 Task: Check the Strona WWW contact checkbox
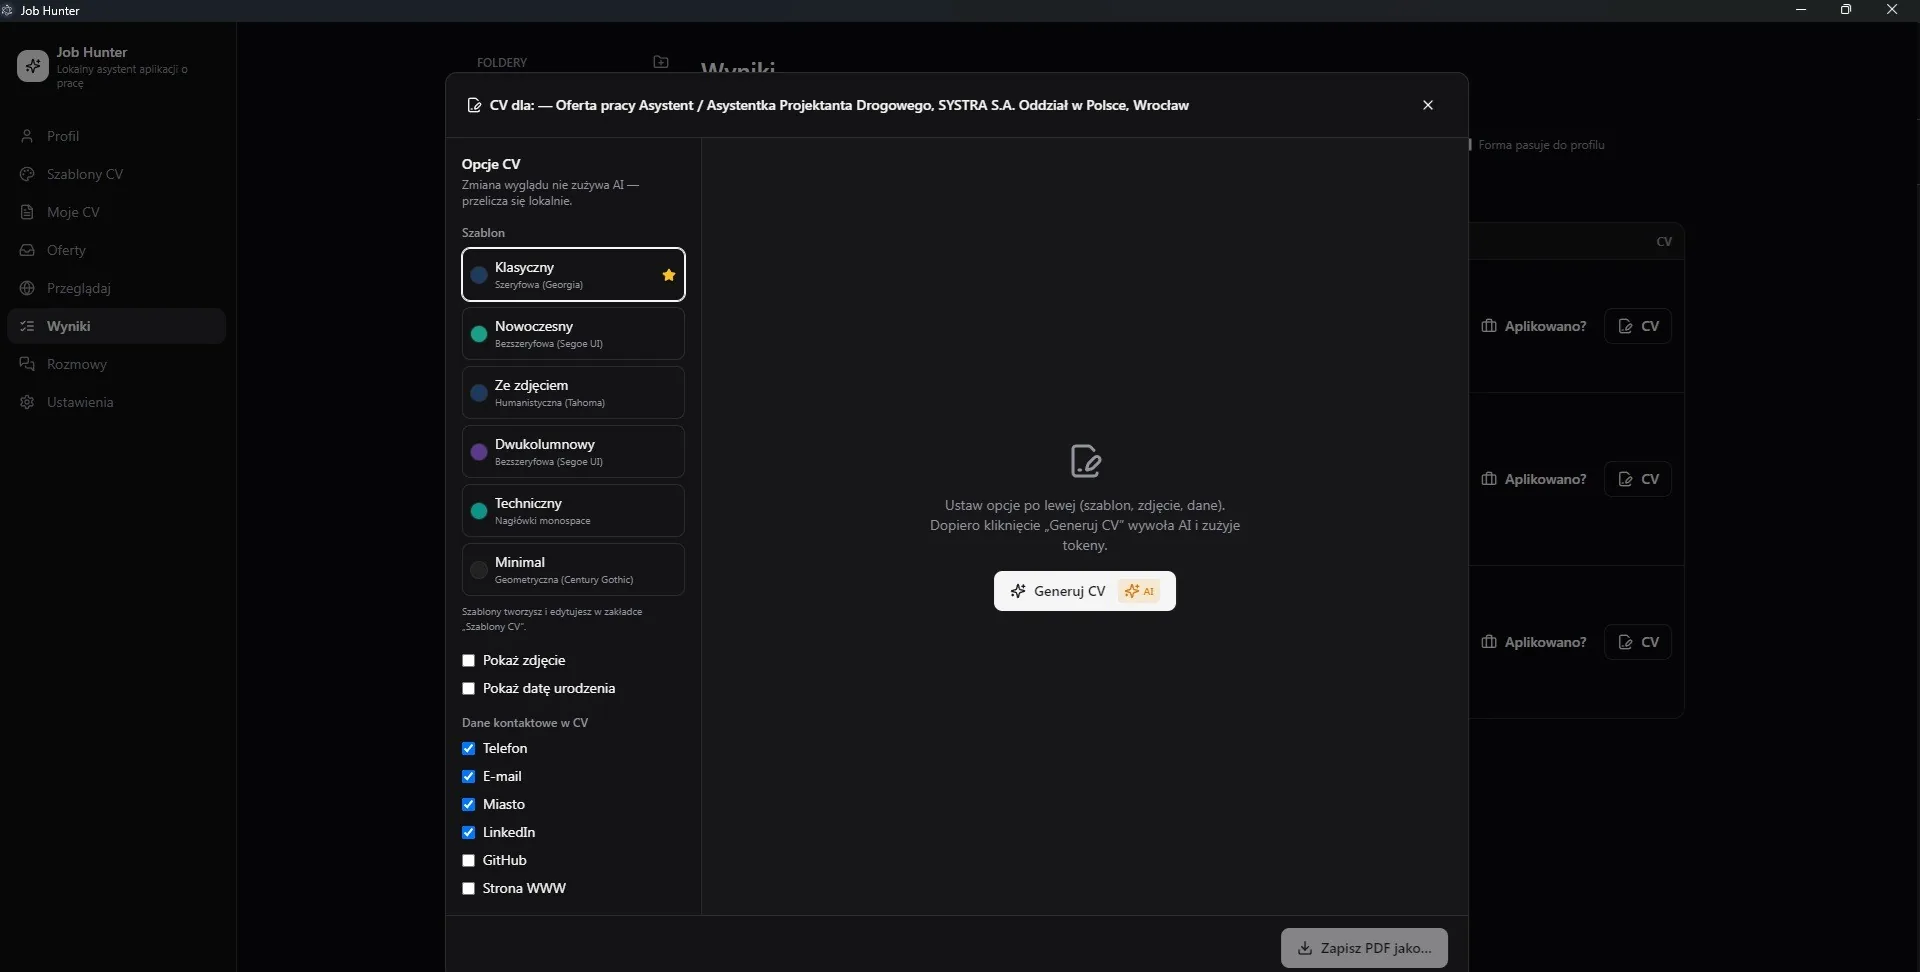(468, 889)
